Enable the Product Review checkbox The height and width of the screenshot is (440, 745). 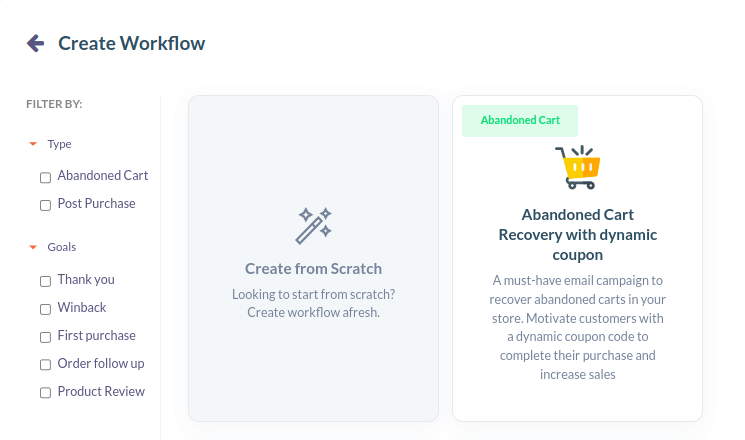(45, 392)
